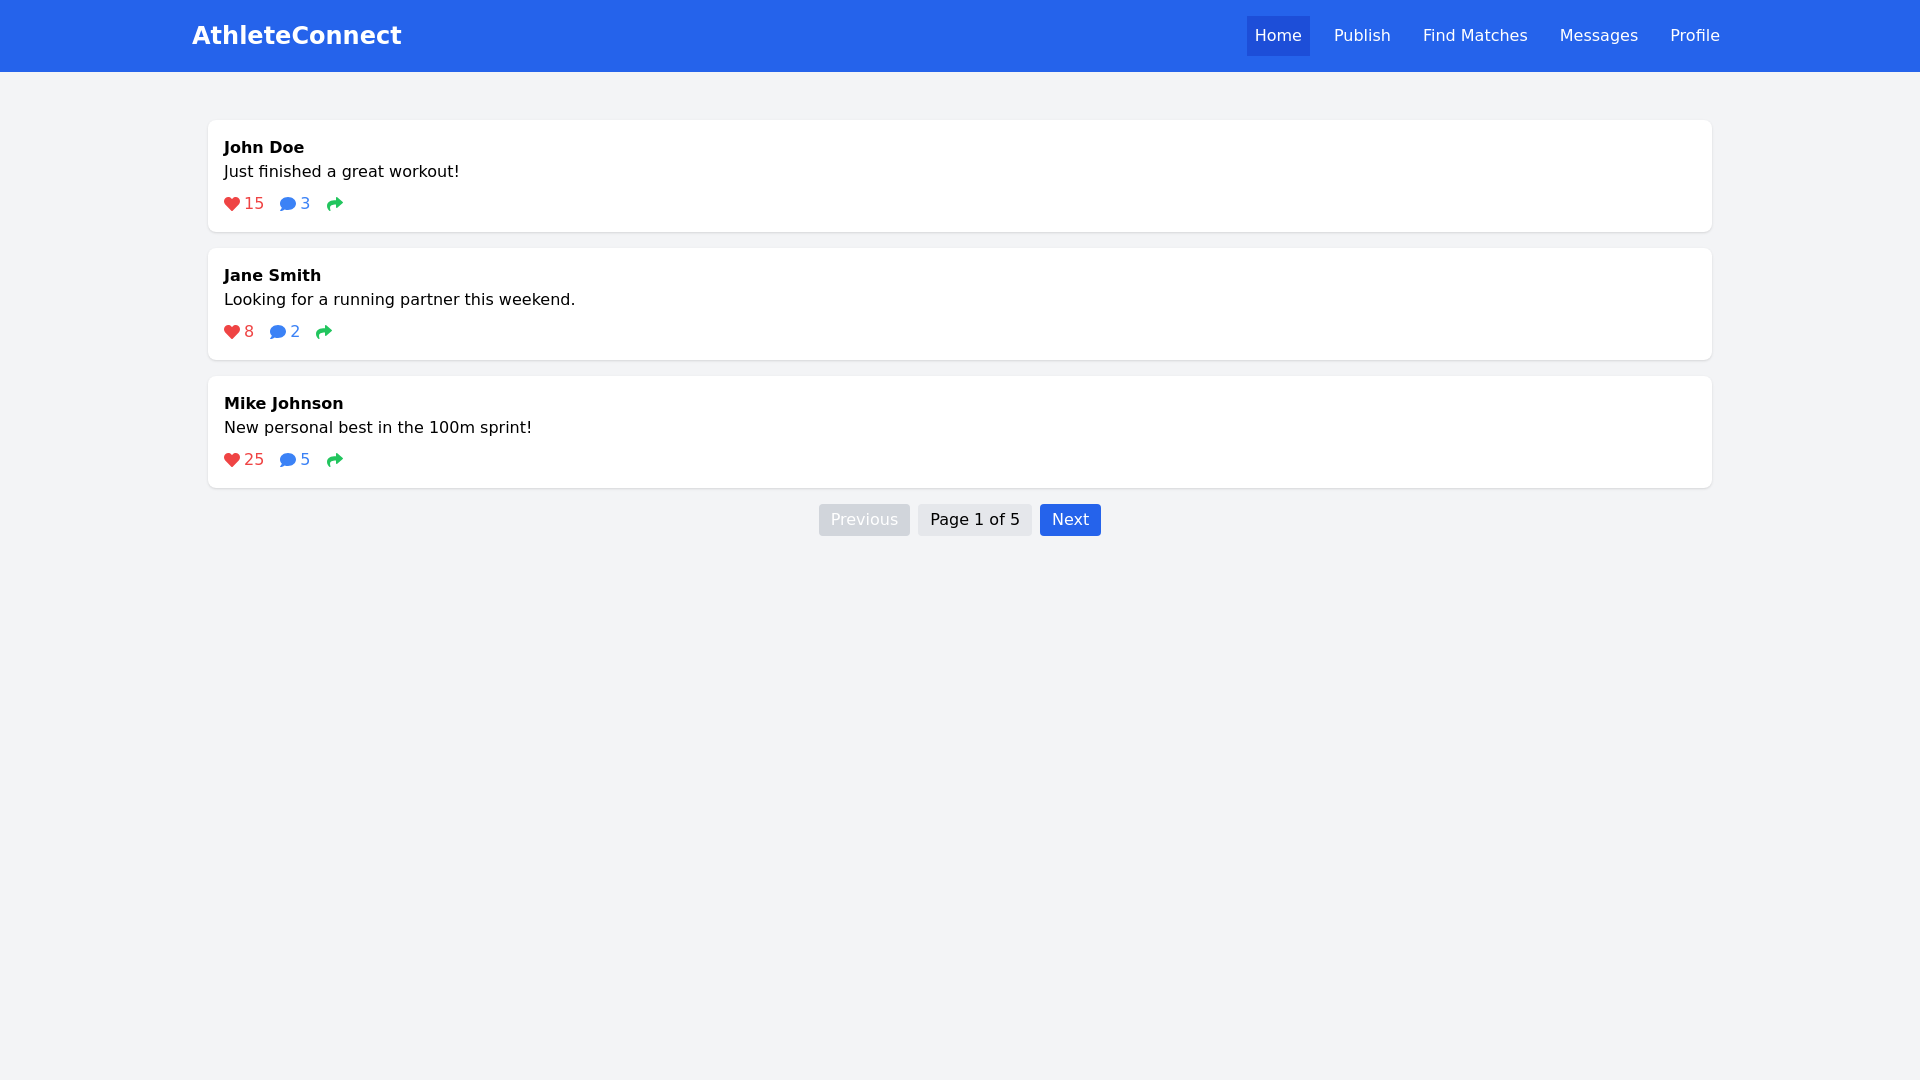Click the Previous pagination button
The image size is (1920, 1080).
coord(864,519)
